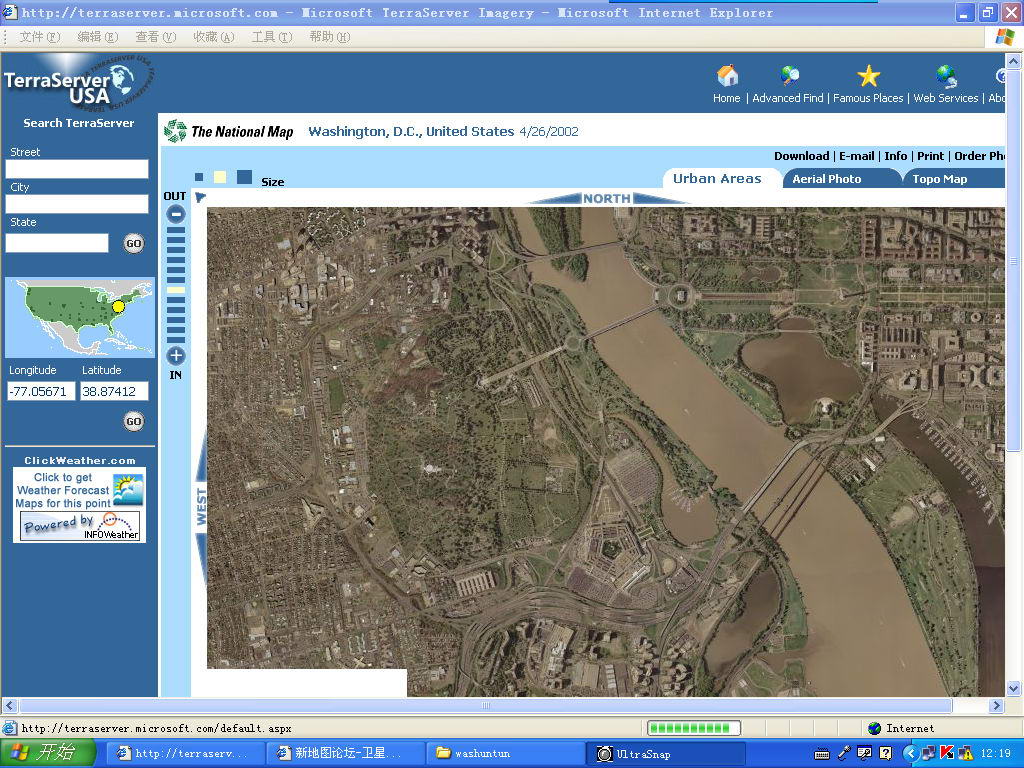This screenshot has height=768, width=1024.
Task: Switch to the Topo Map tab
Action: (x=939, y=179)
